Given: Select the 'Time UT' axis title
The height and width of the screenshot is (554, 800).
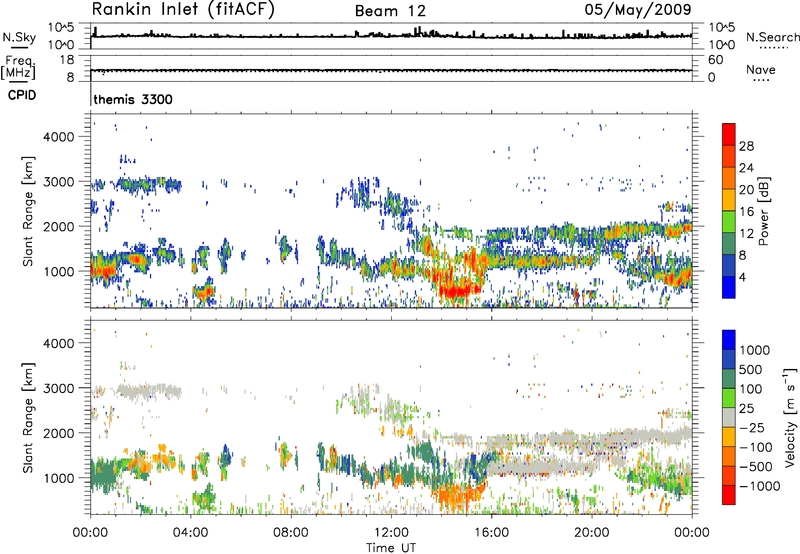Looking at the screenshot, I should (x=391, y=548).
